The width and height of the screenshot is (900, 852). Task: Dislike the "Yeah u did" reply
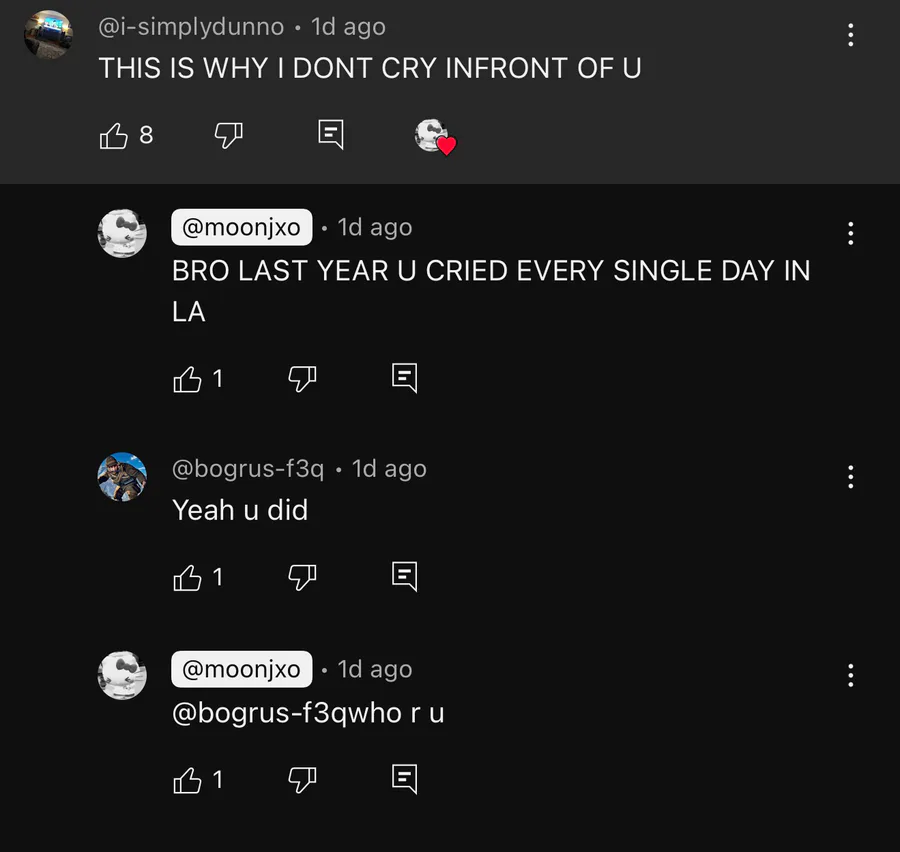[302, 578]
